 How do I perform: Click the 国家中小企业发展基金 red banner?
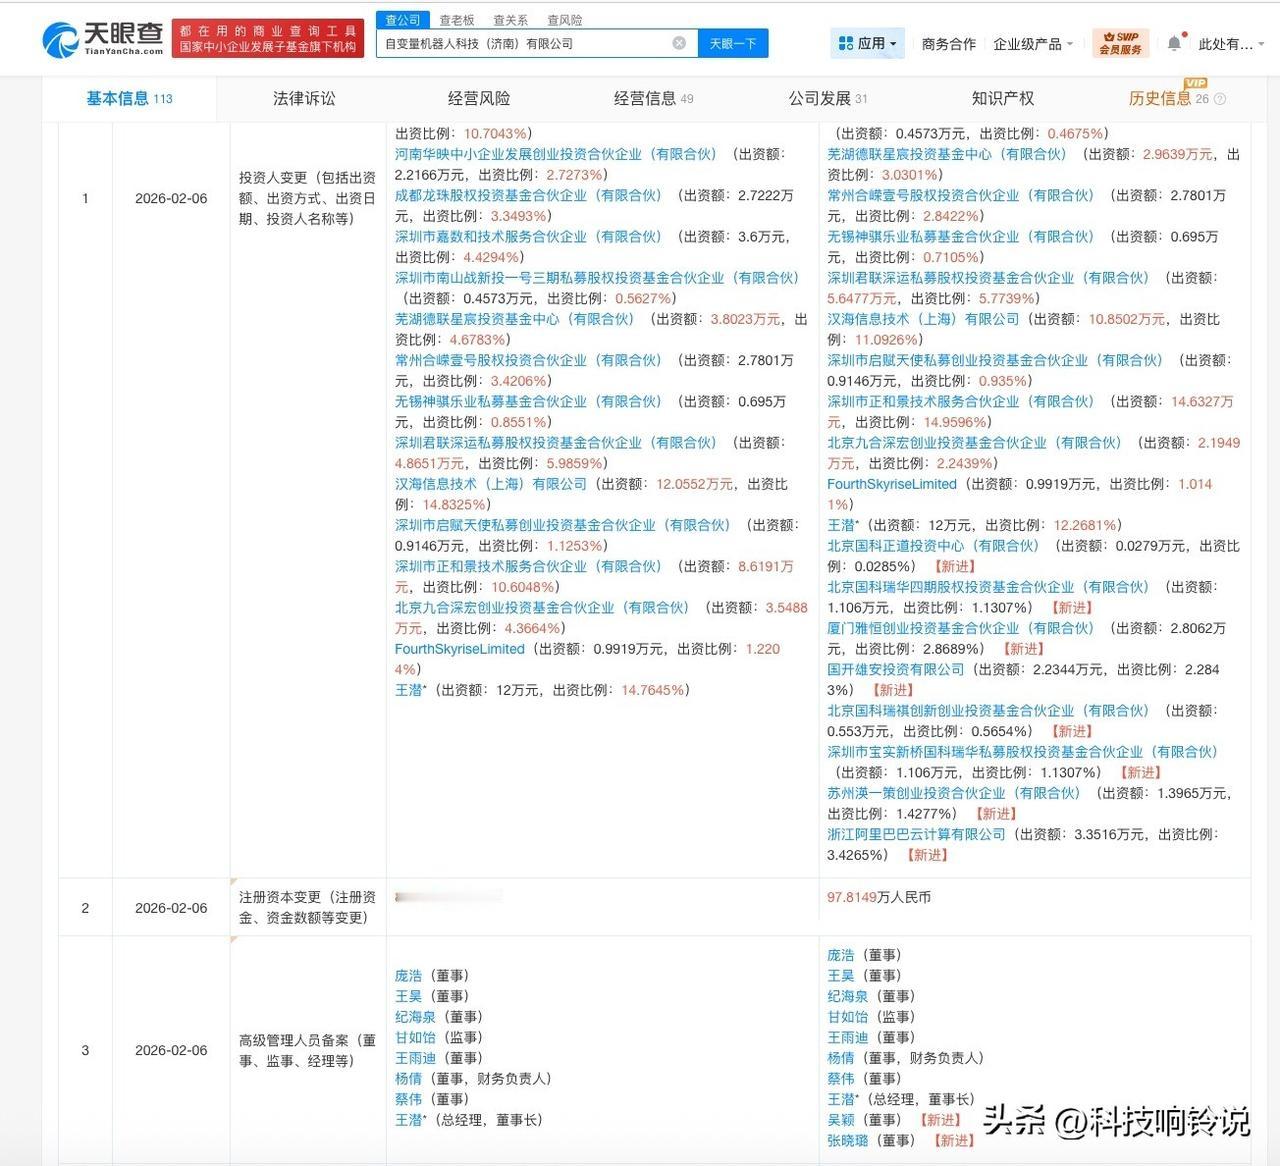tap(269, 38)
